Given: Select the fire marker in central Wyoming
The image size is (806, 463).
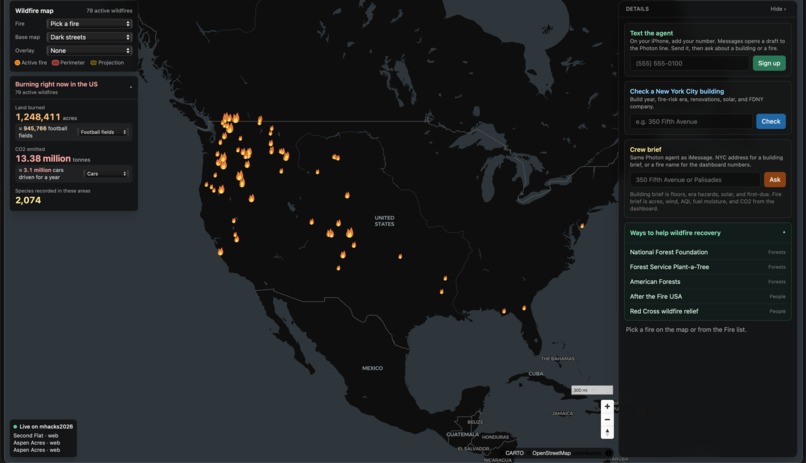Looking at the screenshot, I should (347, 195).
